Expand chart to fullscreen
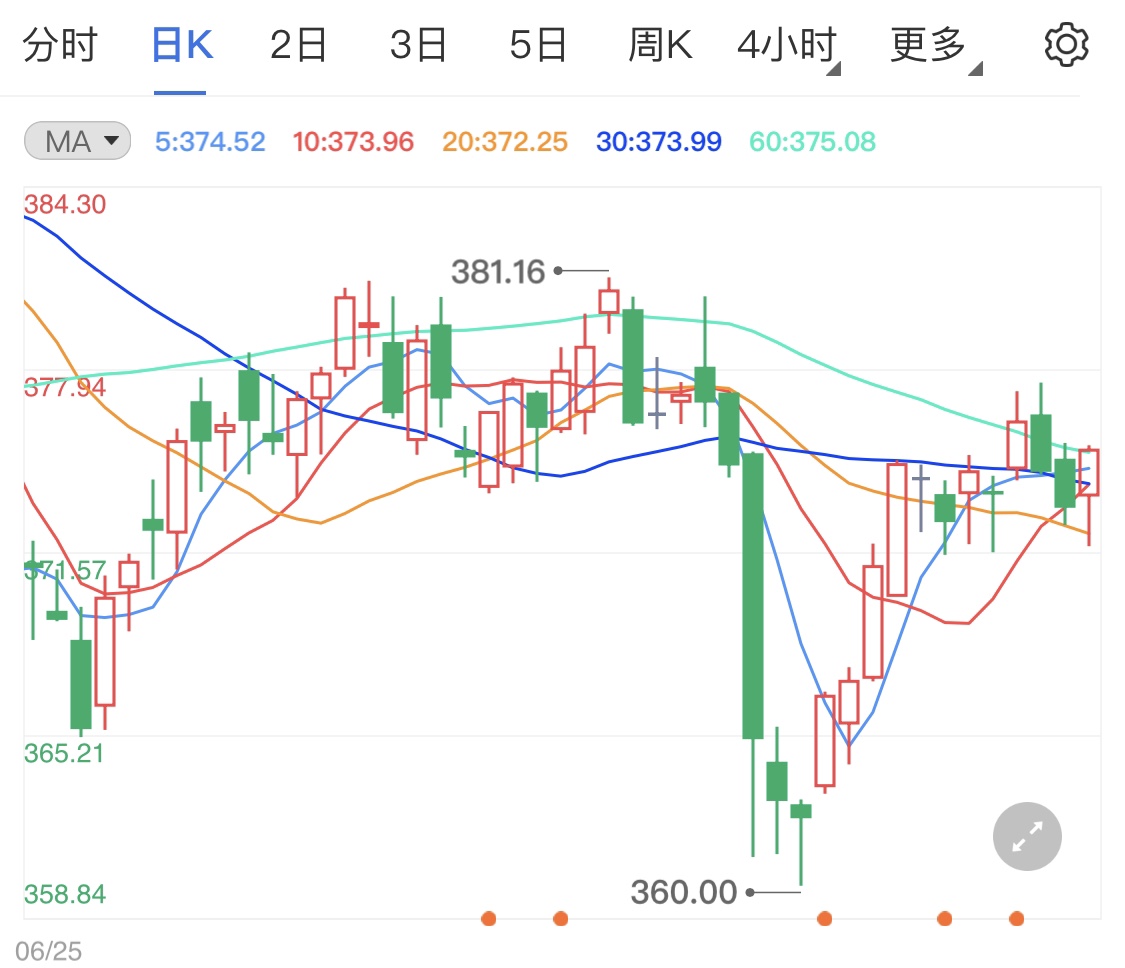This screenshot has height=968, width=1125. (1027, 836)
